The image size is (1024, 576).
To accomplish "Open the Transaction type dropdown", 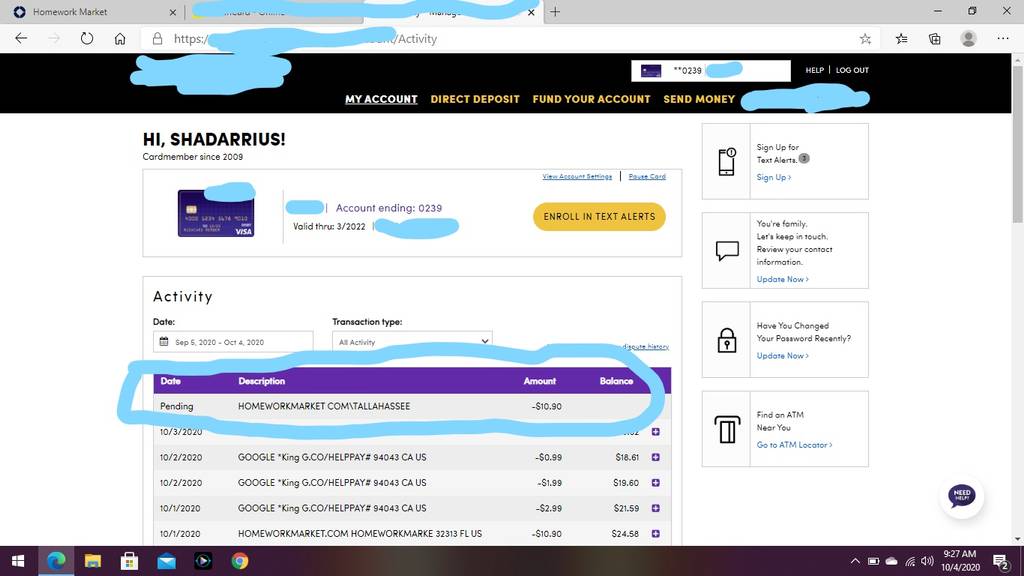I will pos(412,342).
